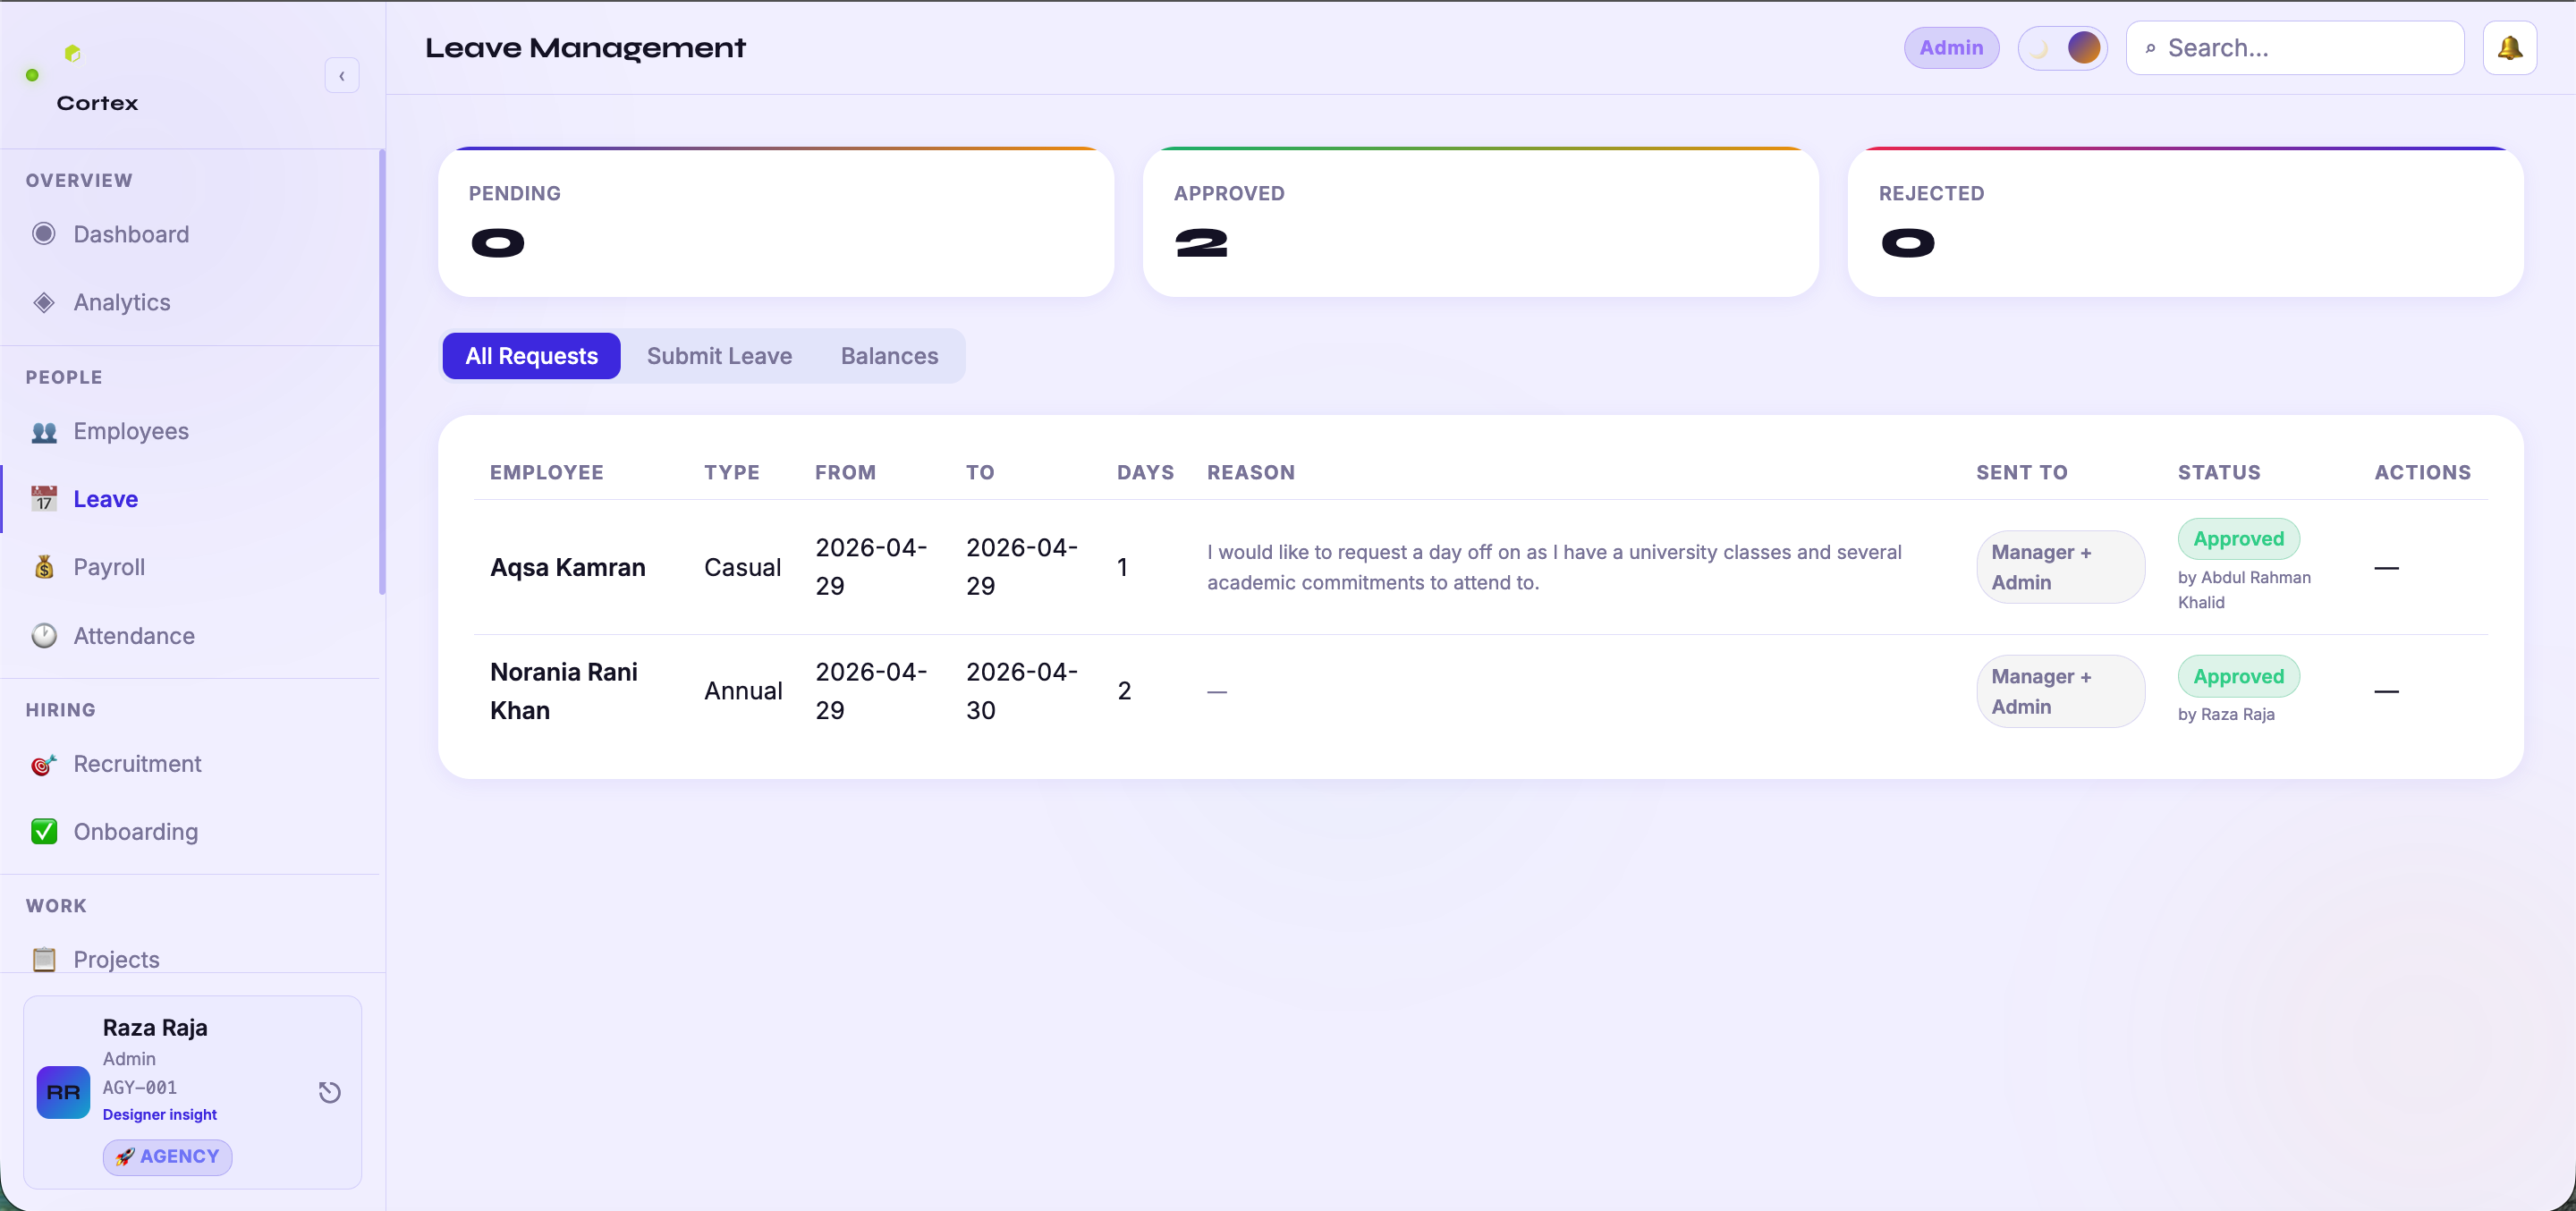Open the Projects section
2576x1211 pixels.
pos(116,959)
